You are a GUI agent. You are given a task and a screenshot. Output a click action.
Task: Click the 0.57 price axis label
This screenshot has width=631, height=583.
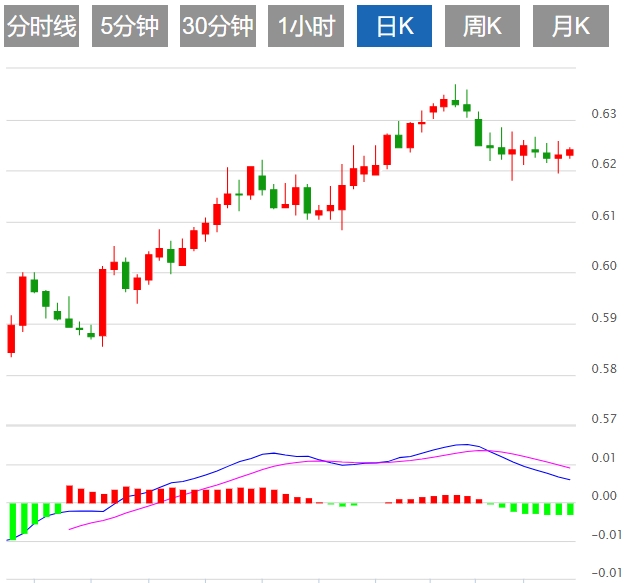click(604, 419)
